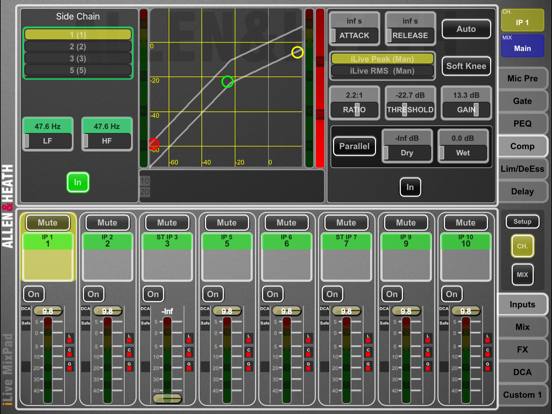Toggle the On button for channel 7
The image size is (552, 414).
coord(332,294)
